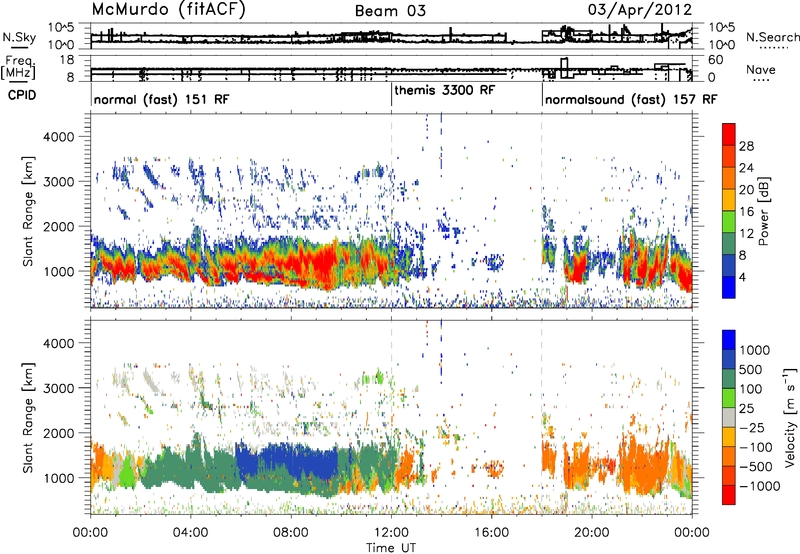Click the blue high-velocity region near 08:00
The width and height of the screenshot is (800, 554).
pos(291,462)
